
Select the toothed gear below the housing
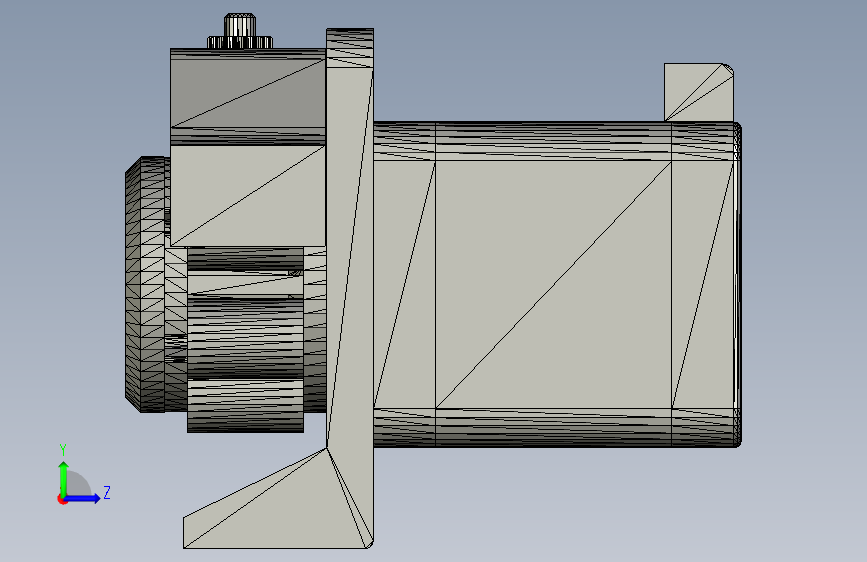coord(246,340)
